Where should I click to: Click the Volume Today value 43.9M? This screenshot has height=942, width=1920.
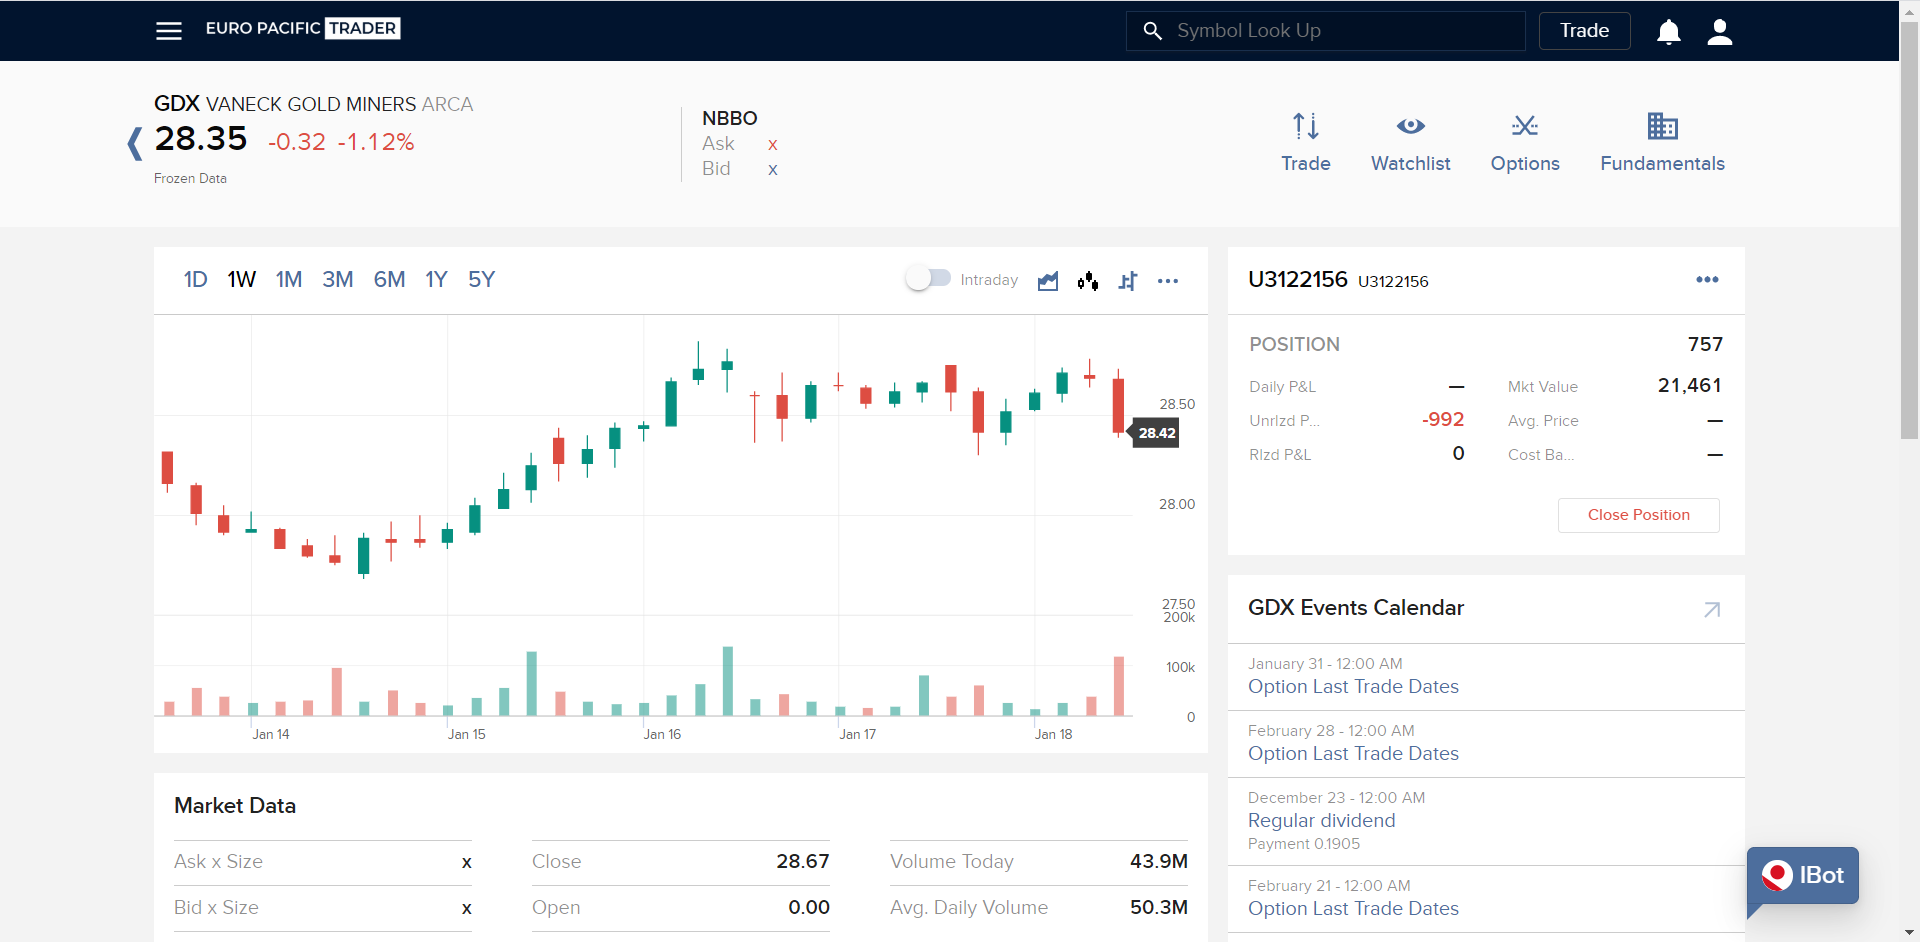coord(1159,862)
